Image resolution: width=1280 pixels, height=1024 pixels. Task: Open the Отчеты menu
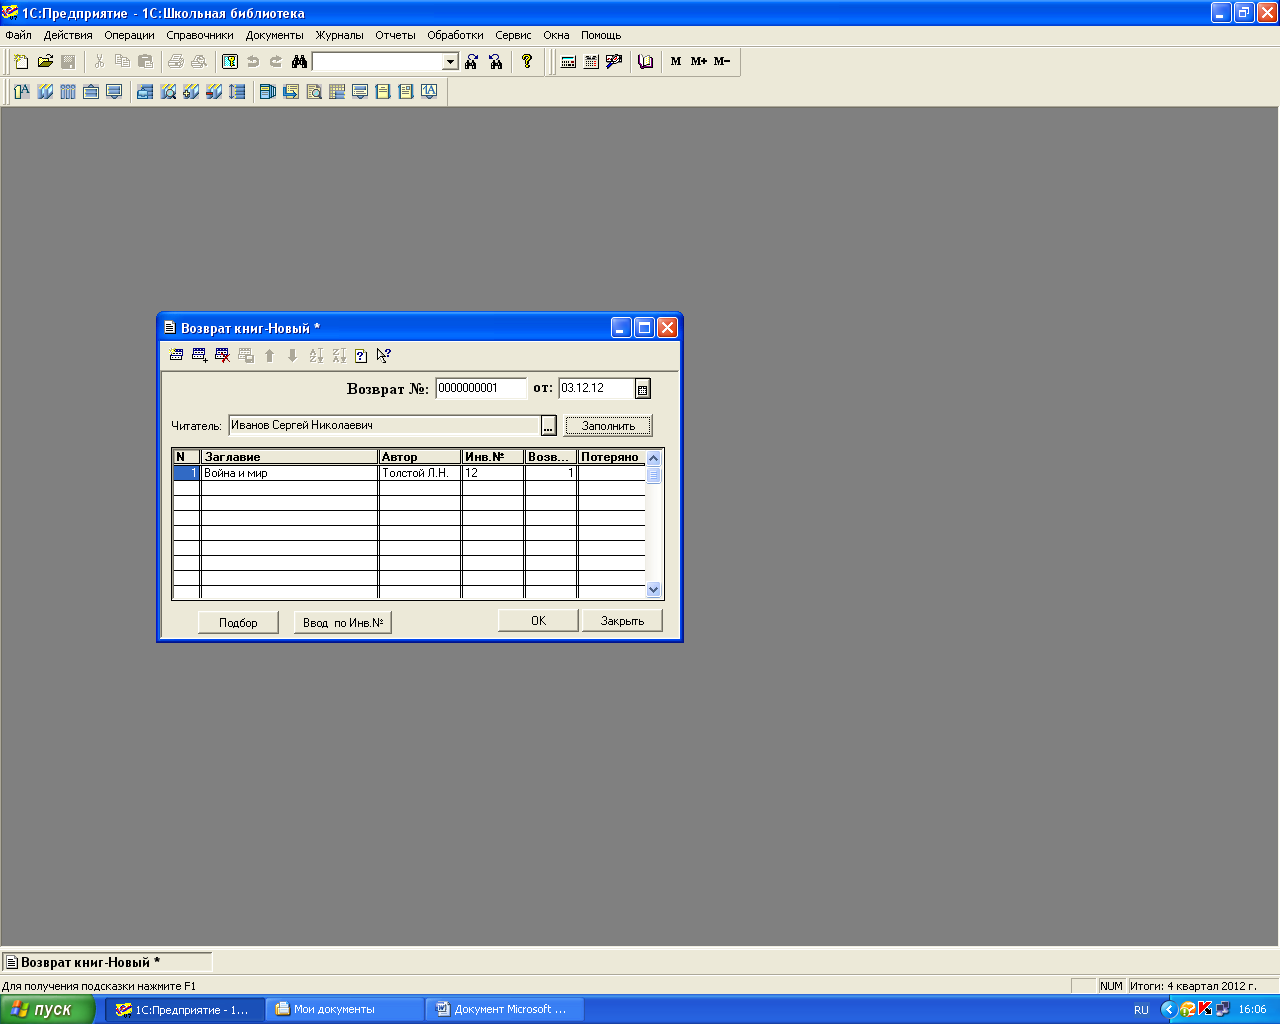click(395, 35)
